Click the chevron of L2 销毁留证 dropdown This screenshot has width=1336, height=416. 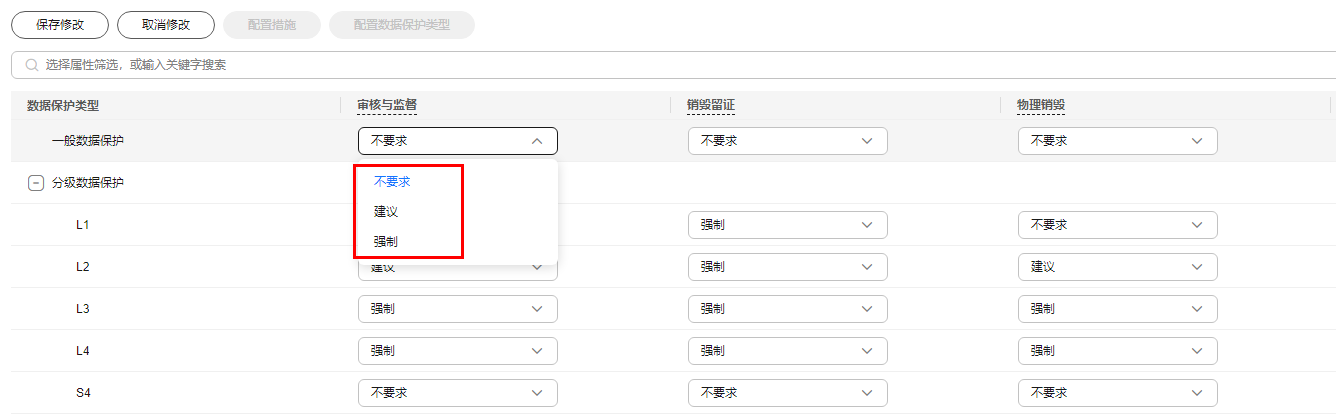click(867, 267)
